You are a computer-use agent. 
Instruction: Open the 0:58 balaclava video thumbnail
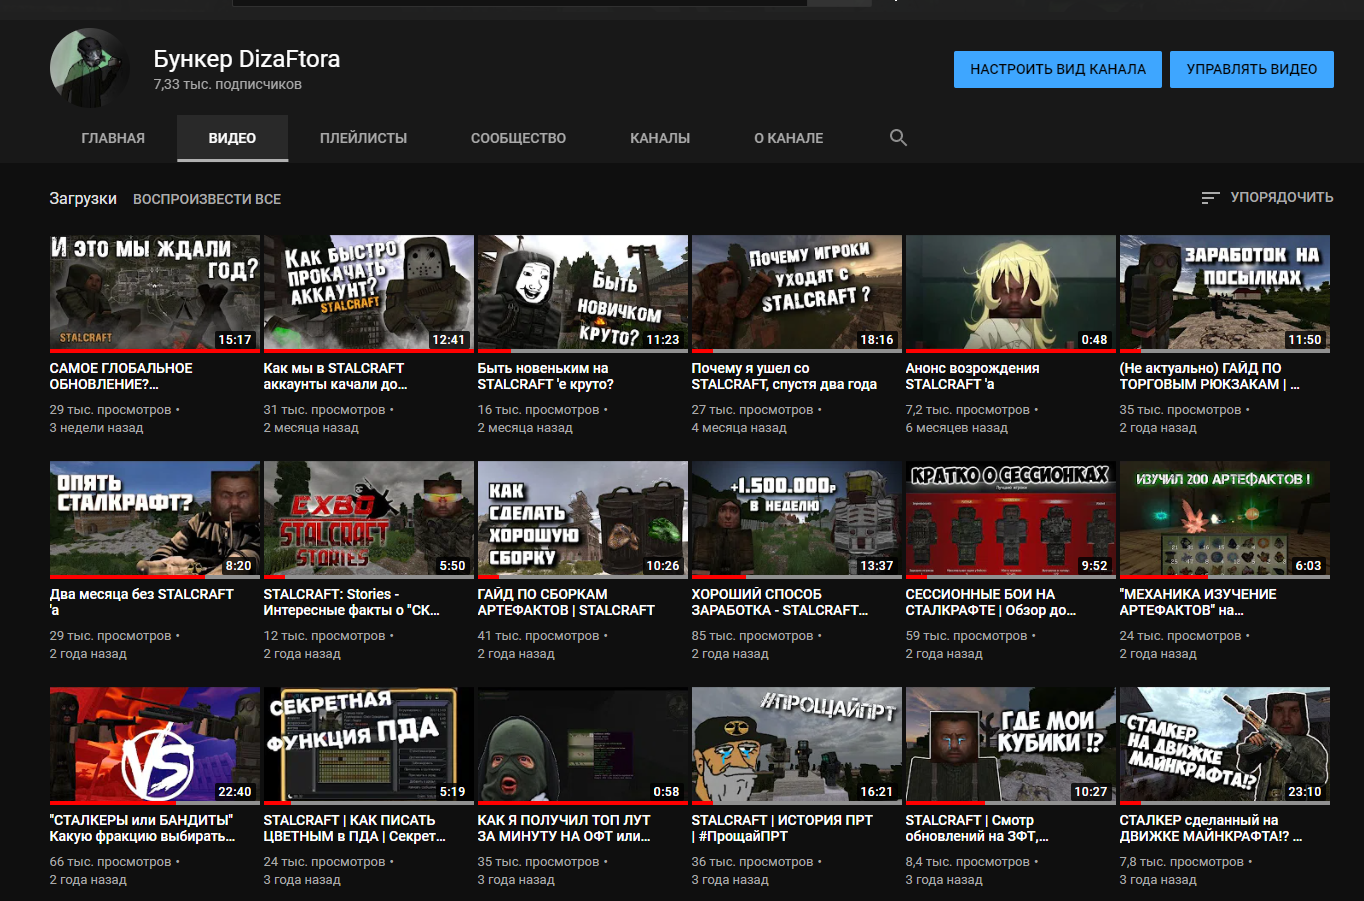(583, 746)
